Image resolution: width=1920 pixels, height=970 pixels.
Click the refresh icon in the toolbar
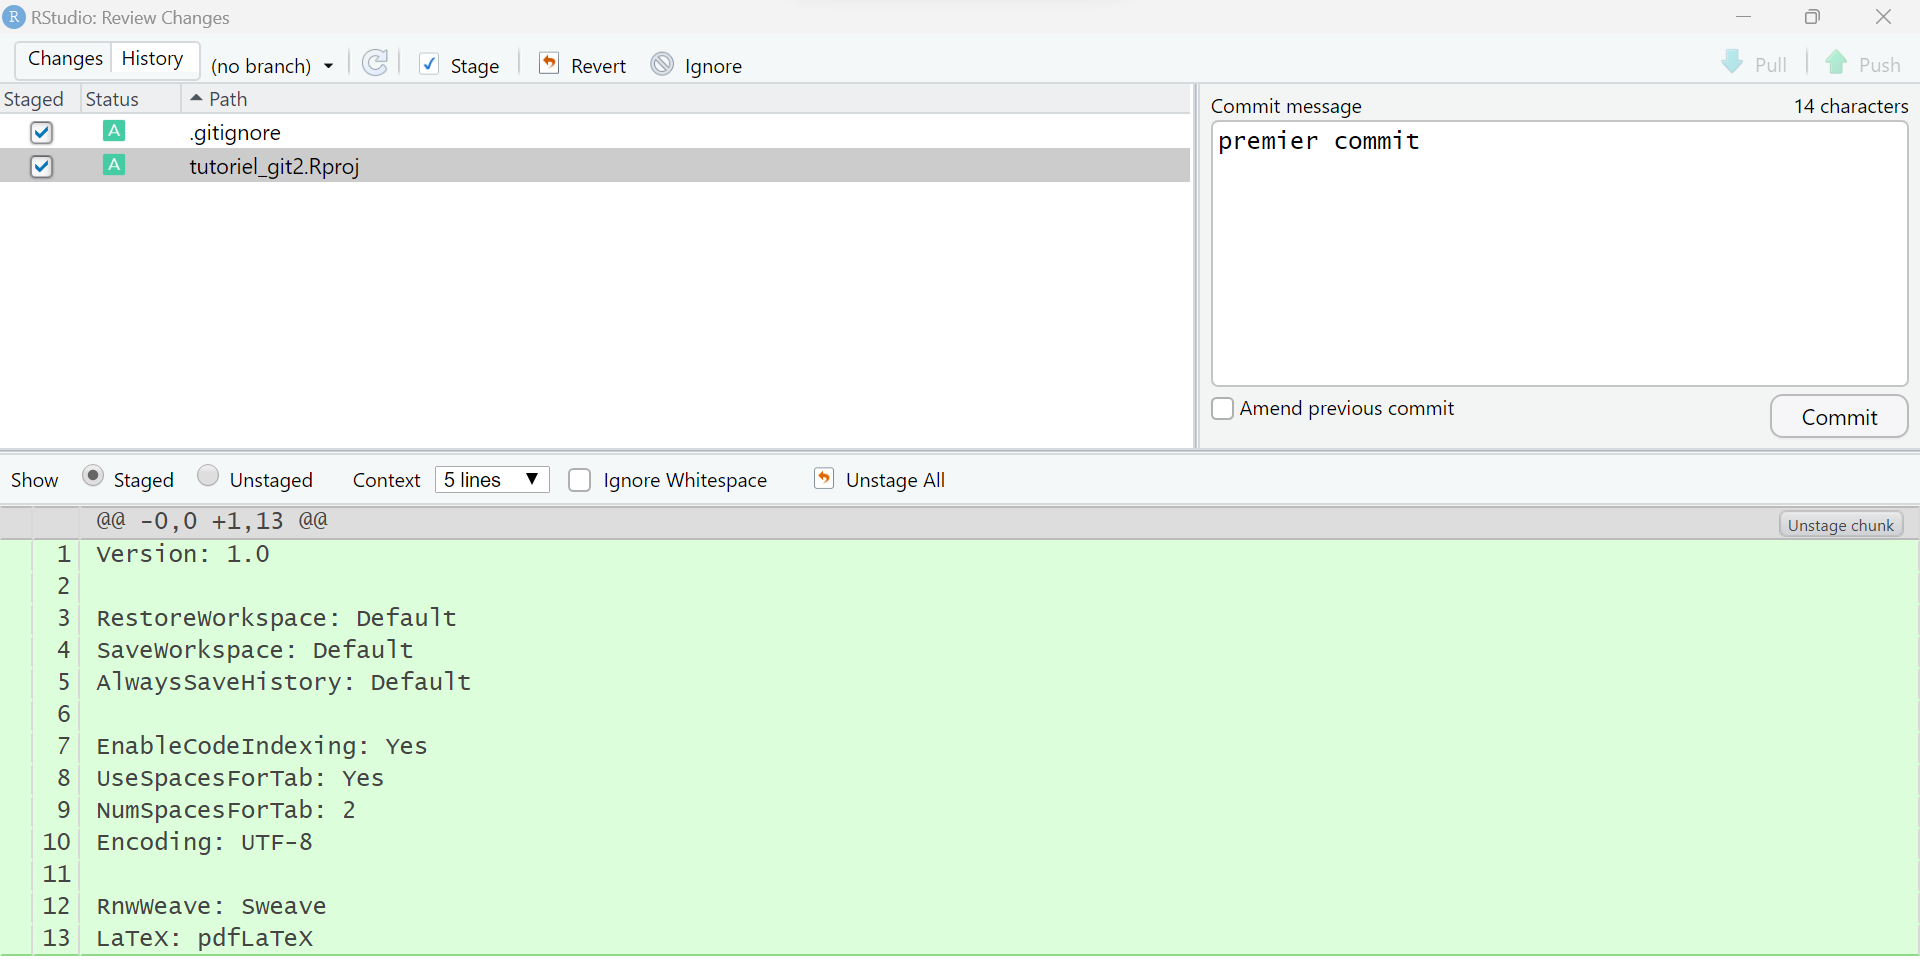(x=375, y=64)
